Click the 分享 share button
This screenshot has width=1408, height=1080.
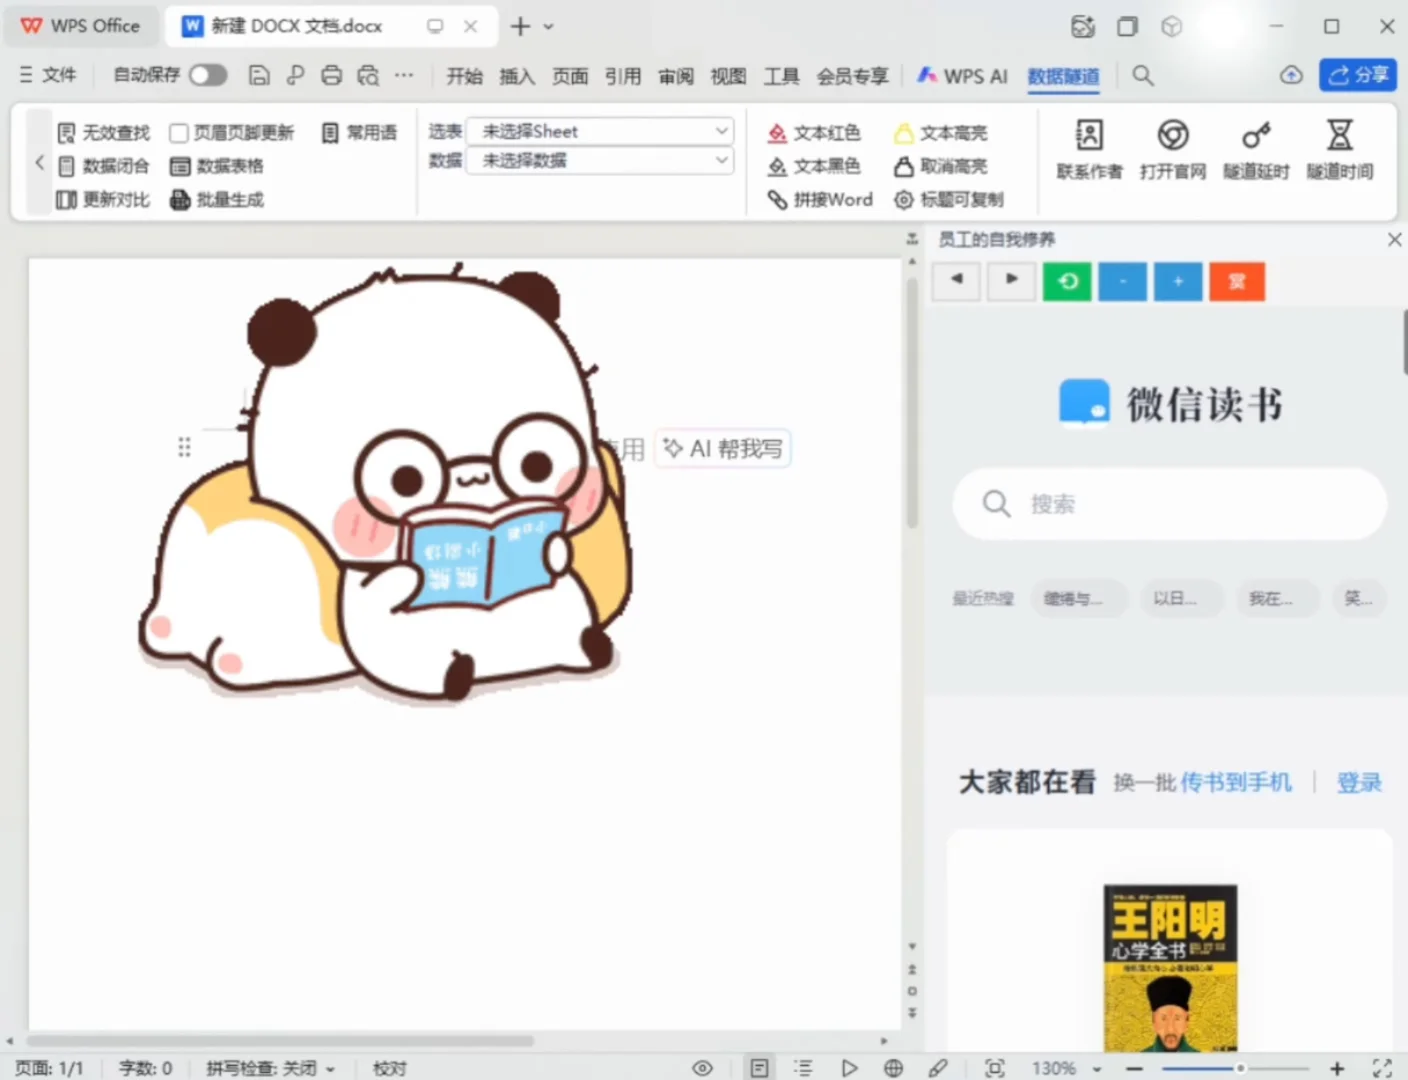click(x=1358, y=75)
